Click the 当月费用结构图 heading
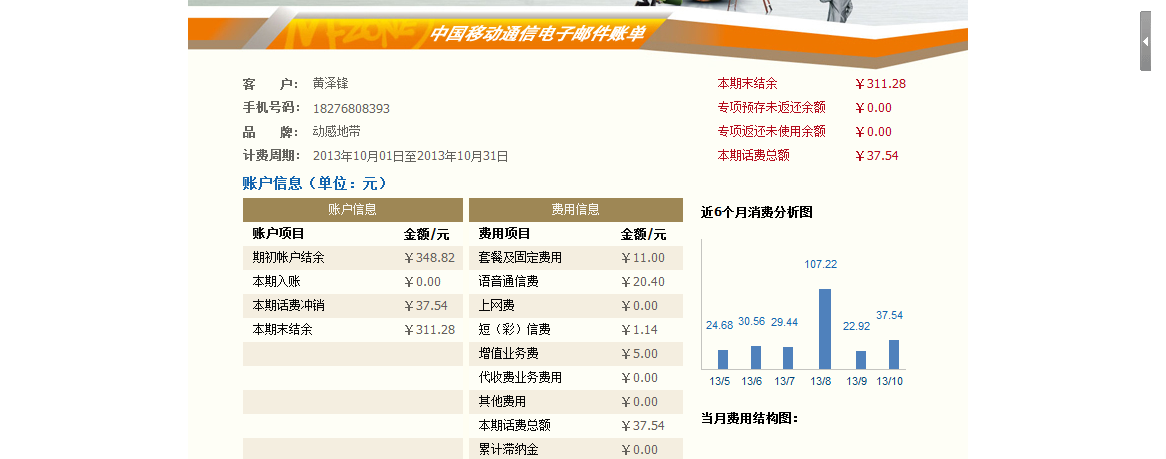The image size is (1166, 459). tap(749, 418)
